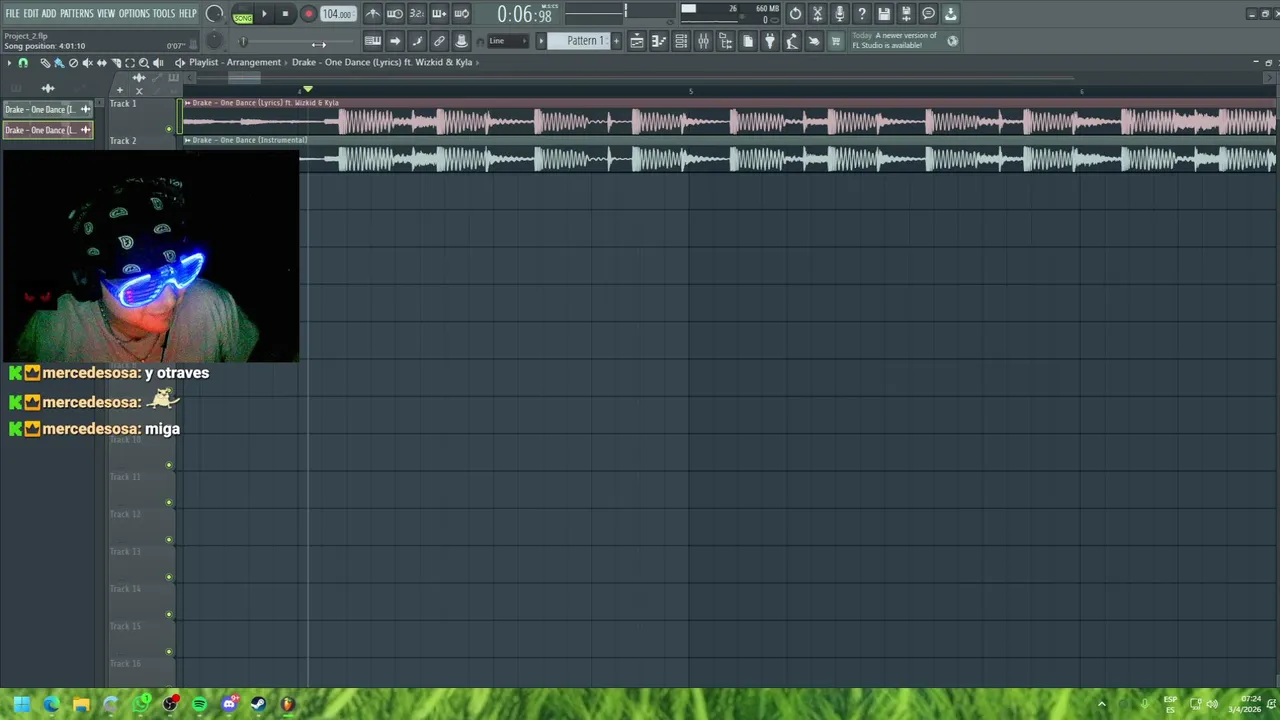Click the stamp icon in toolbar
This screenshot has width=1280, height=720.
tap(461, 41)
